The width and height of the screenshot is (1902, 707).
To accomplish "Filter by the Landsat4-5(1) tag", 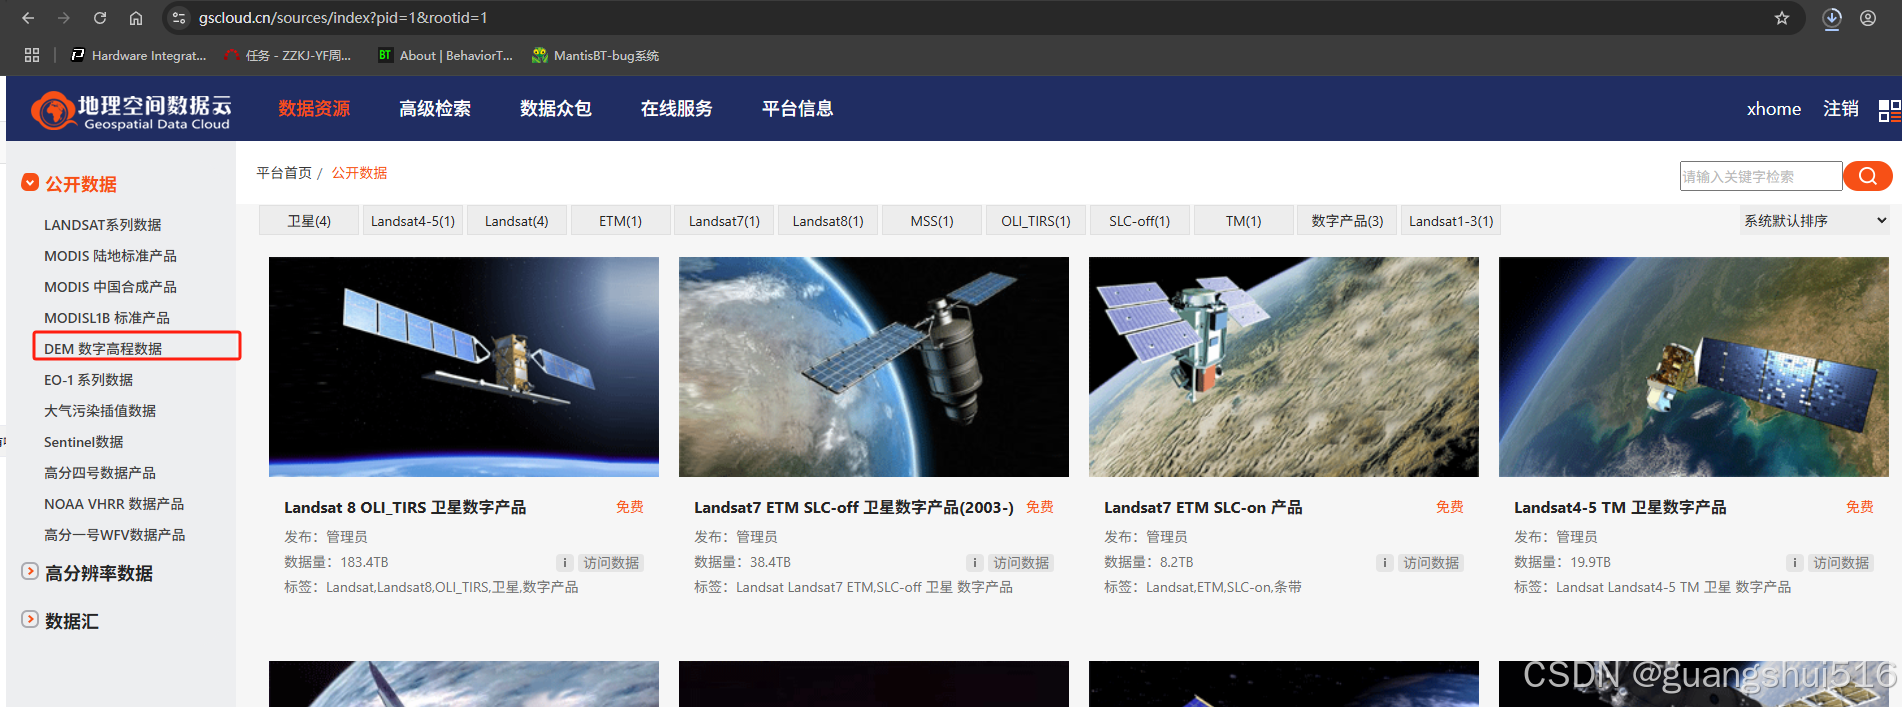I will (x=413, y=221).
